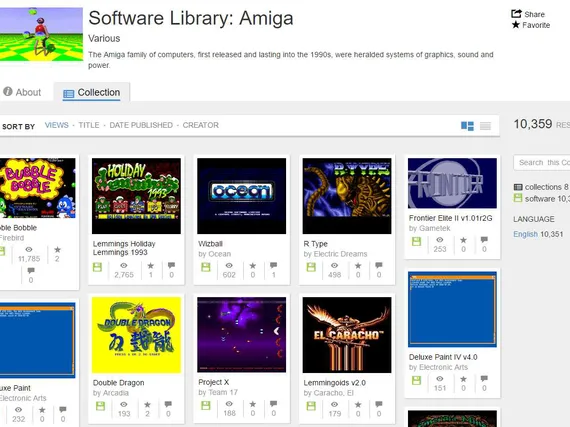Screen dimensions: 570x427
Task: Open the El Caracho Lemmingoids thumbnail
Action: (x=347, y=335)
